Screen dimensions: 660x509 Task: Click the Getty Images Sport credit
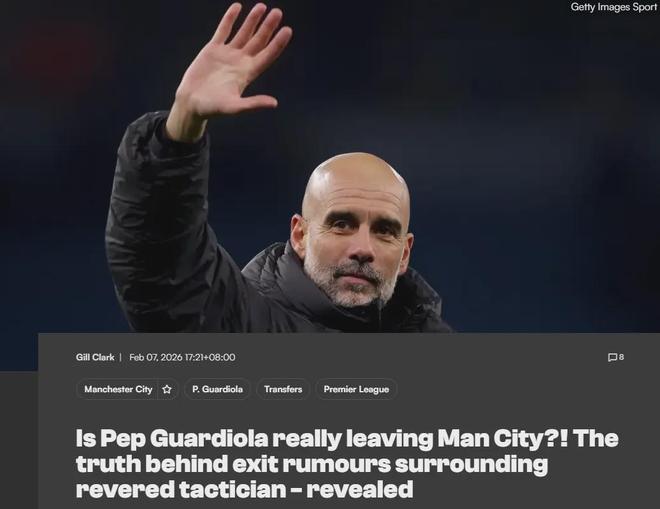[613, 7]
